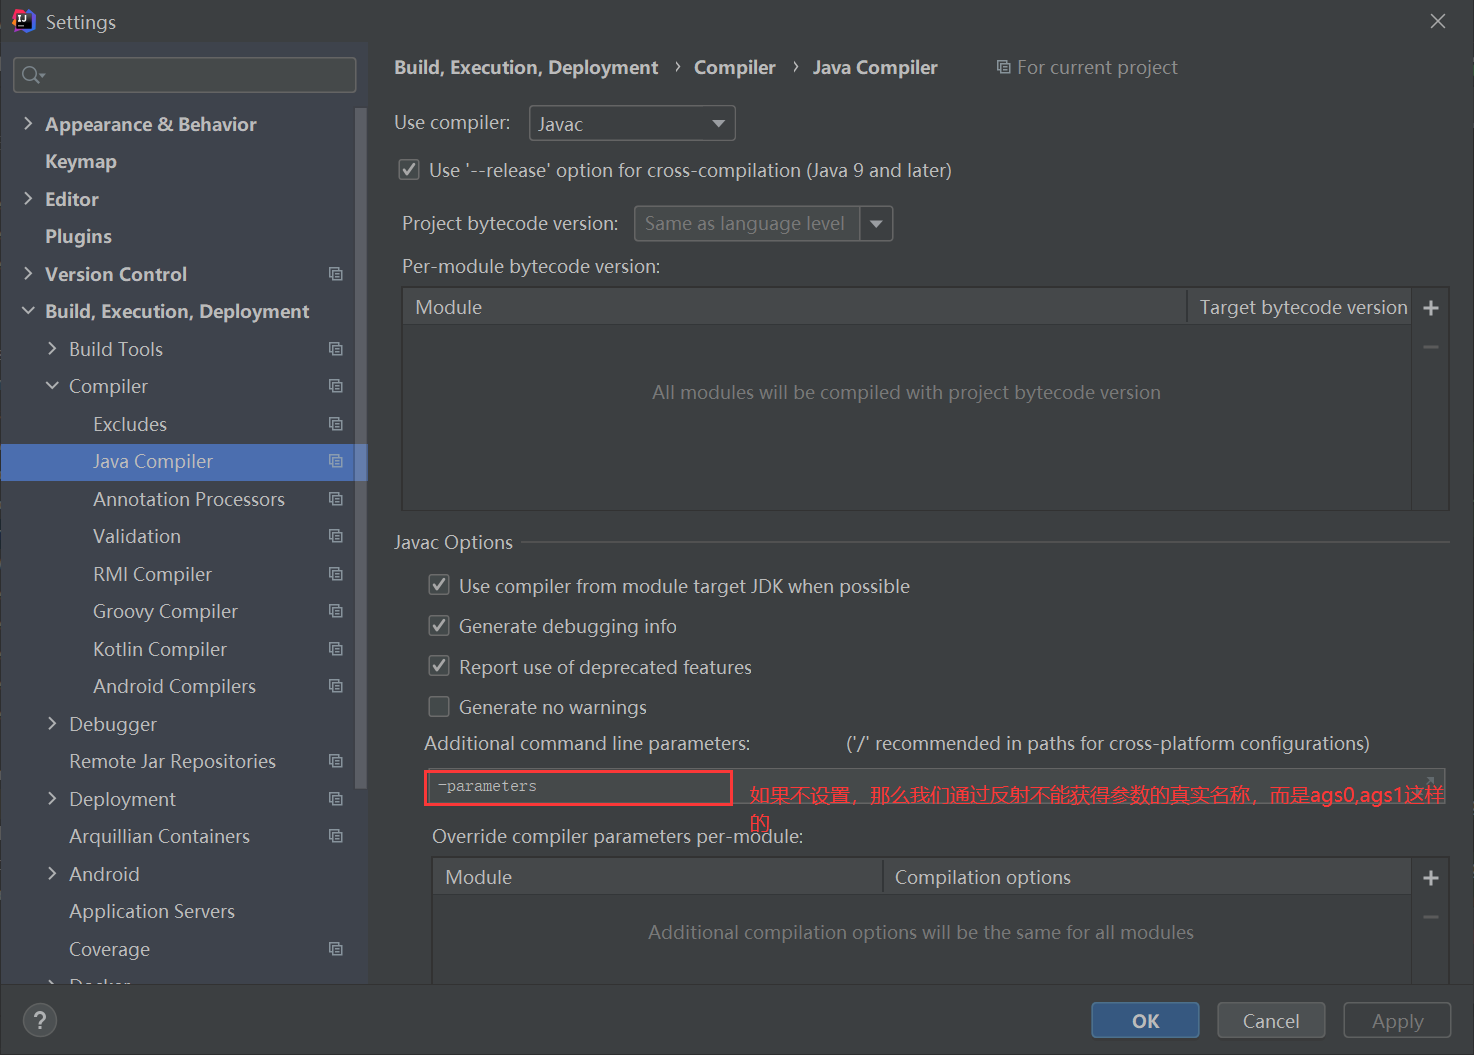The width and height of the screenshot is (1474, 1055).
Task: Click project-scope icon beside Arquillian Containers
Action: tap(336, 836)
